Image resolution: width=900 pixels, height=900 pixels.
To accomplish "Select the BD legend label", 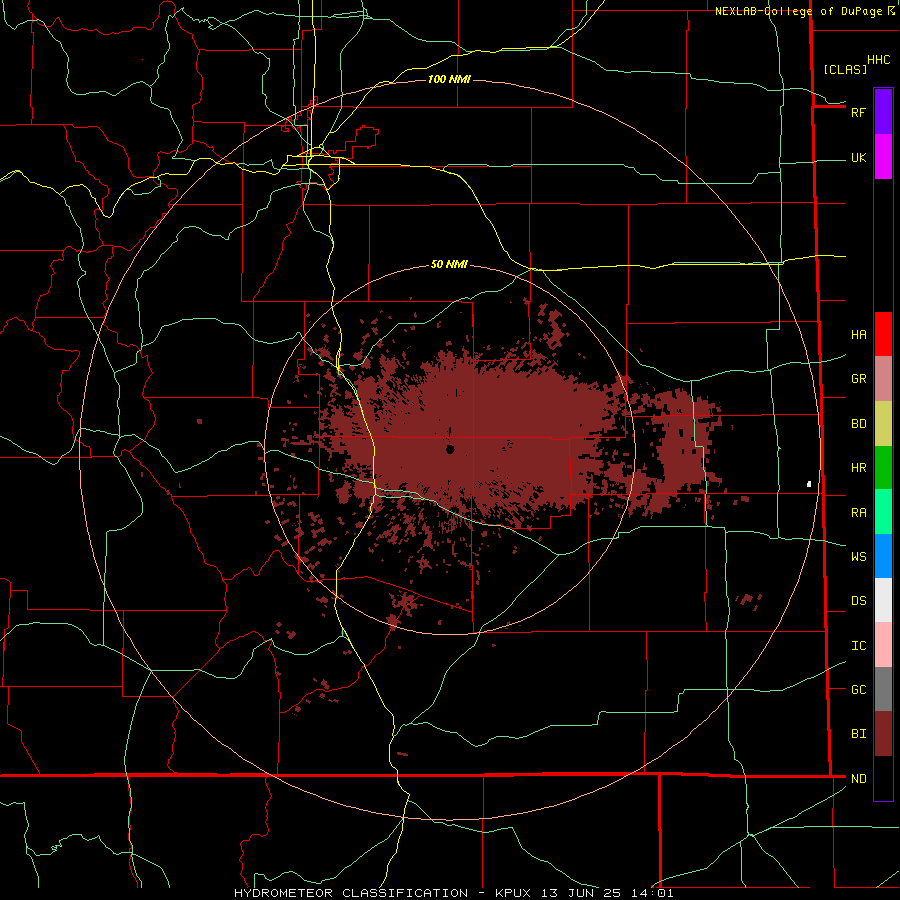I will coord(858,424).
